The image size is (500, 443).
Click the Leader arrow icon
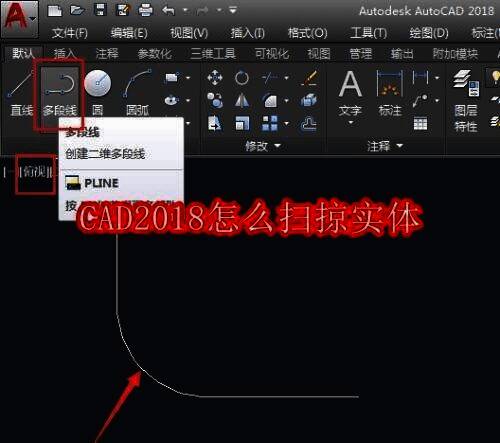pos(420,100)
